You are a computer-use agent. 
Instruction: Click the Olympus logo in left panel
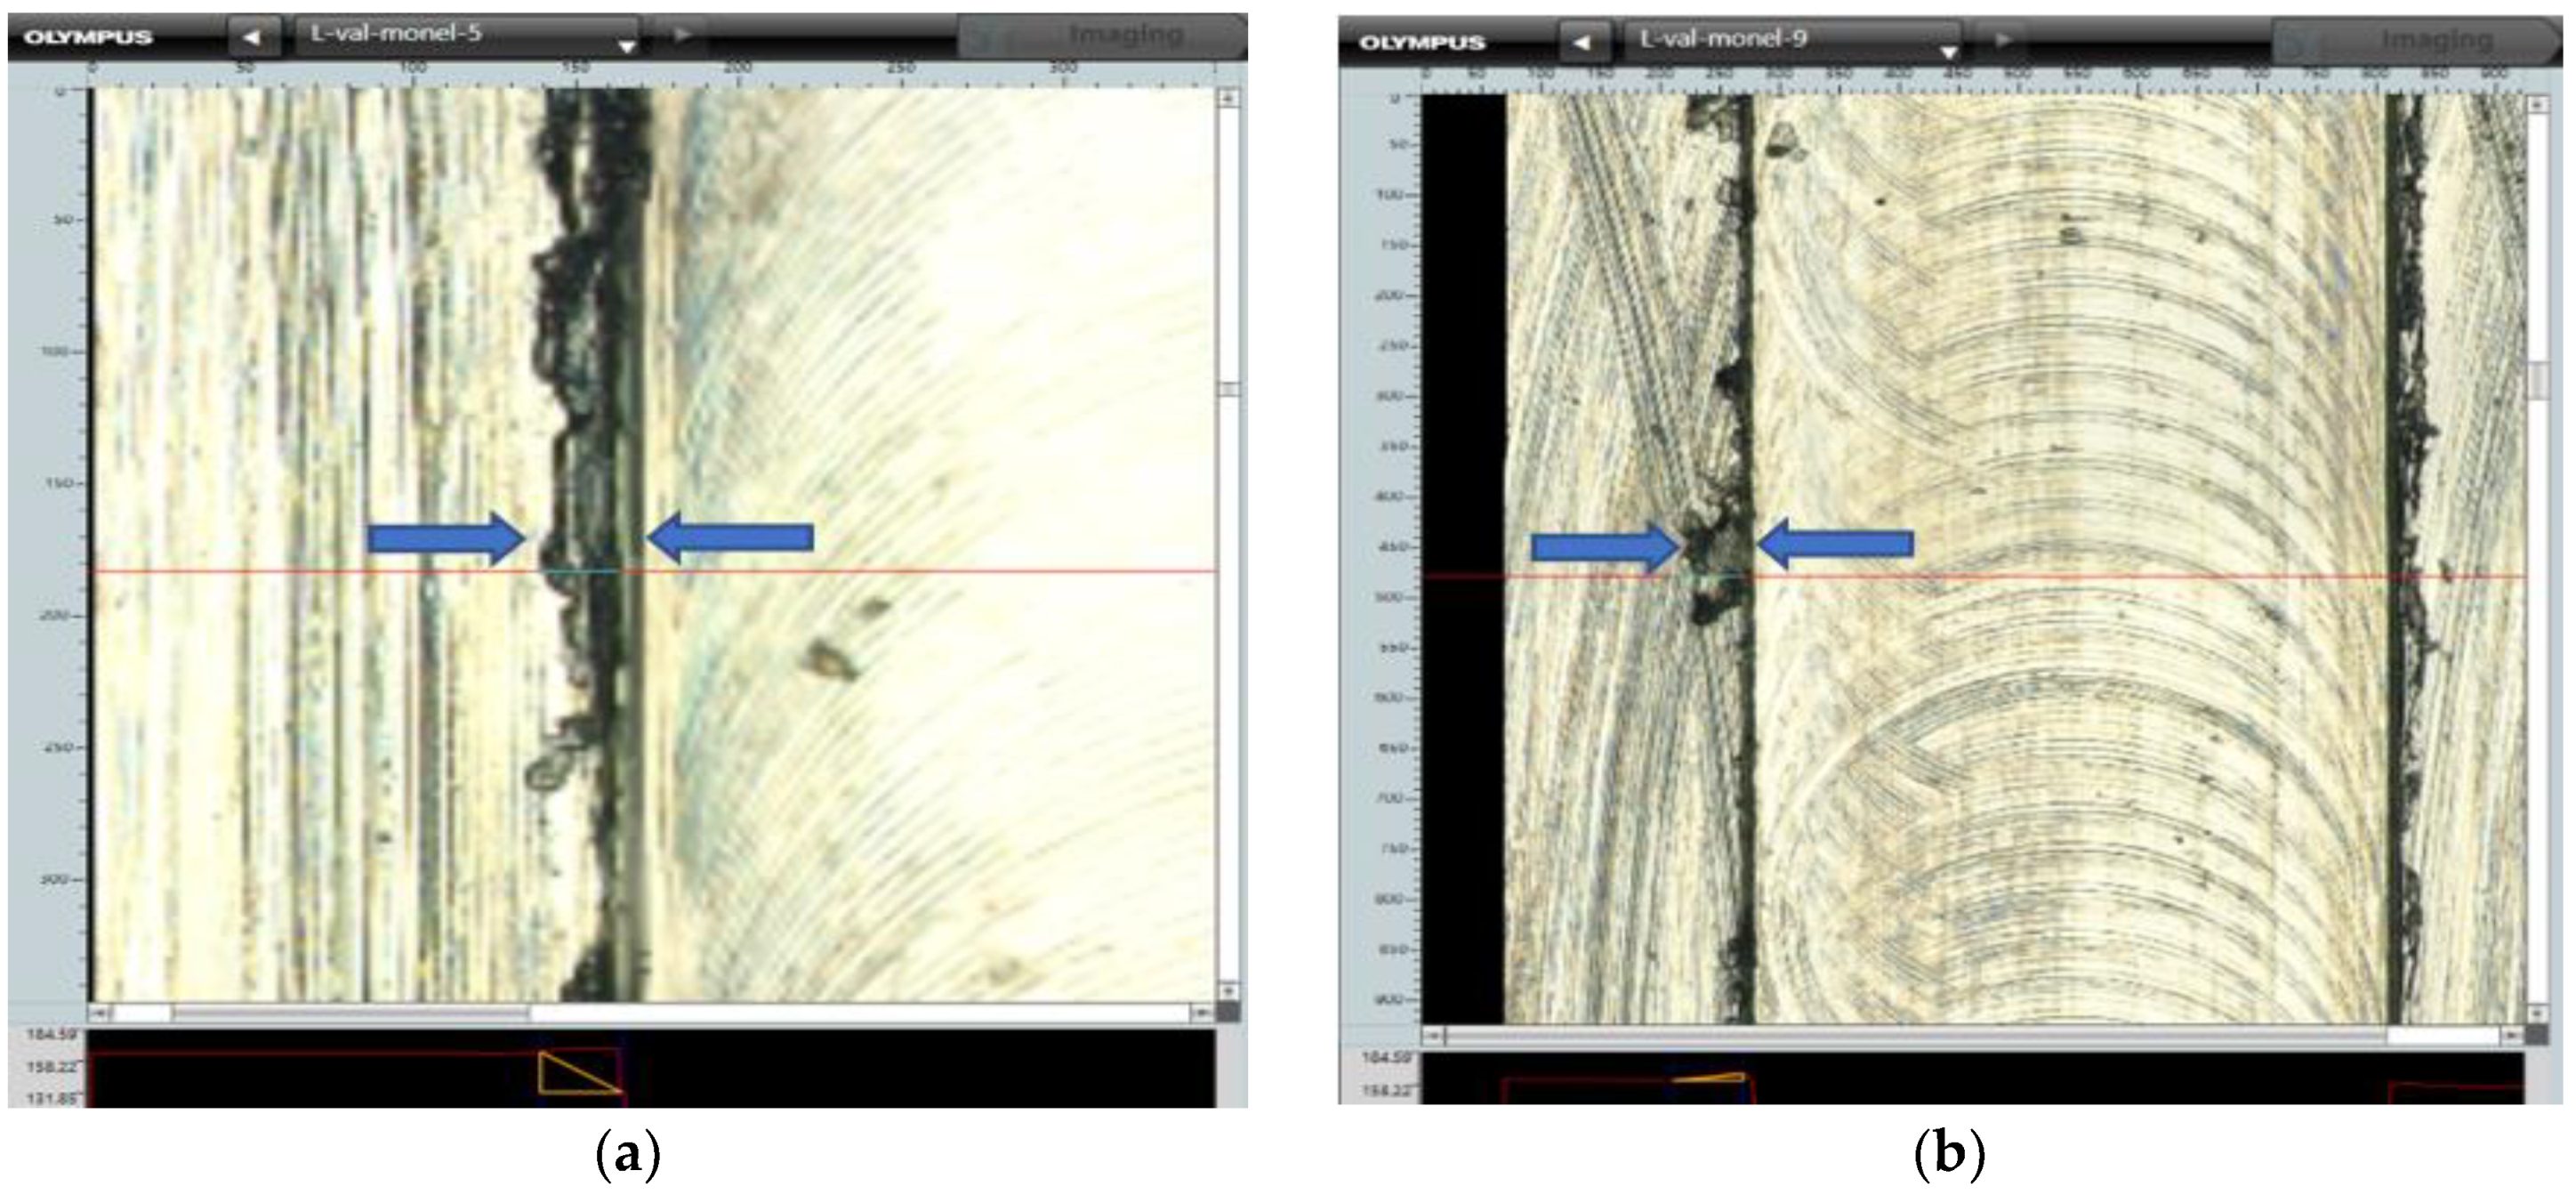(88, 37)
